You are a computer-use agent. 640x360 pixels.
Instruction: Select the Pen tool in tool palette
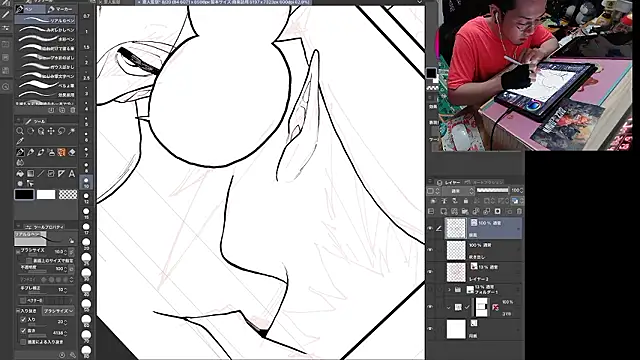pyautogui.click(x=20, y=152)
